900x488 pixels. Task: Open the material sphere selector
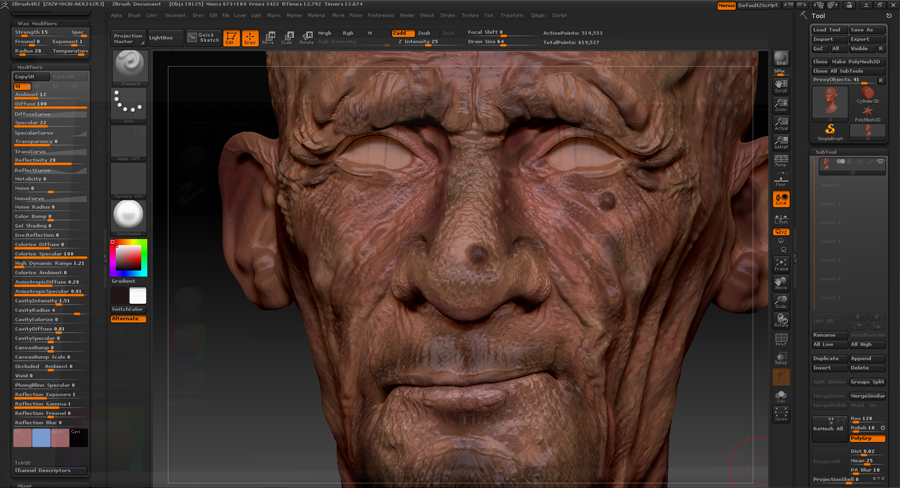coord(129,217)
